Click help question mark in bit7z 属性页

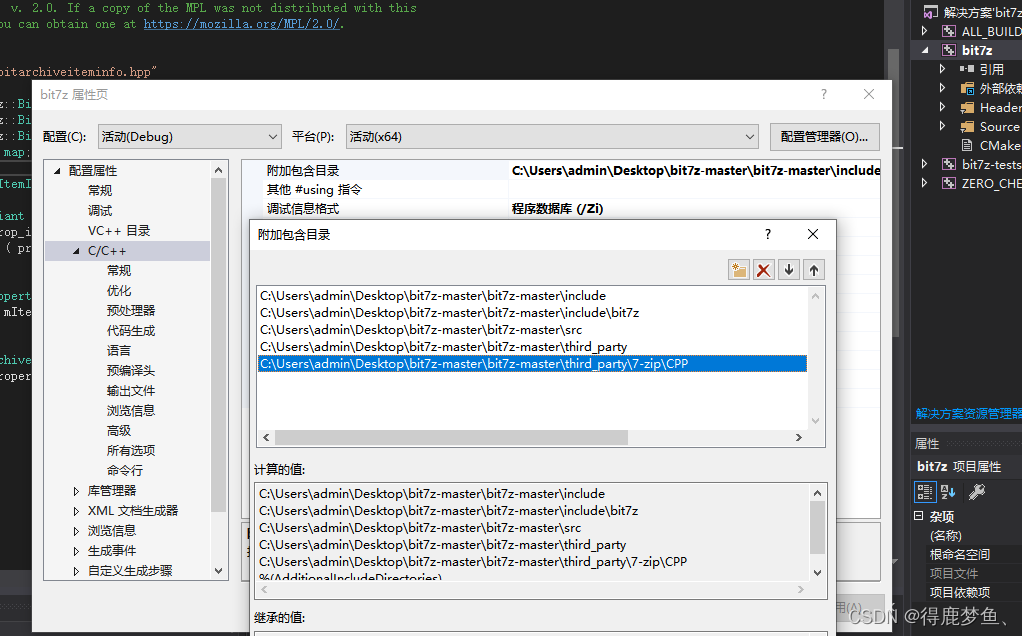(824, 94)
